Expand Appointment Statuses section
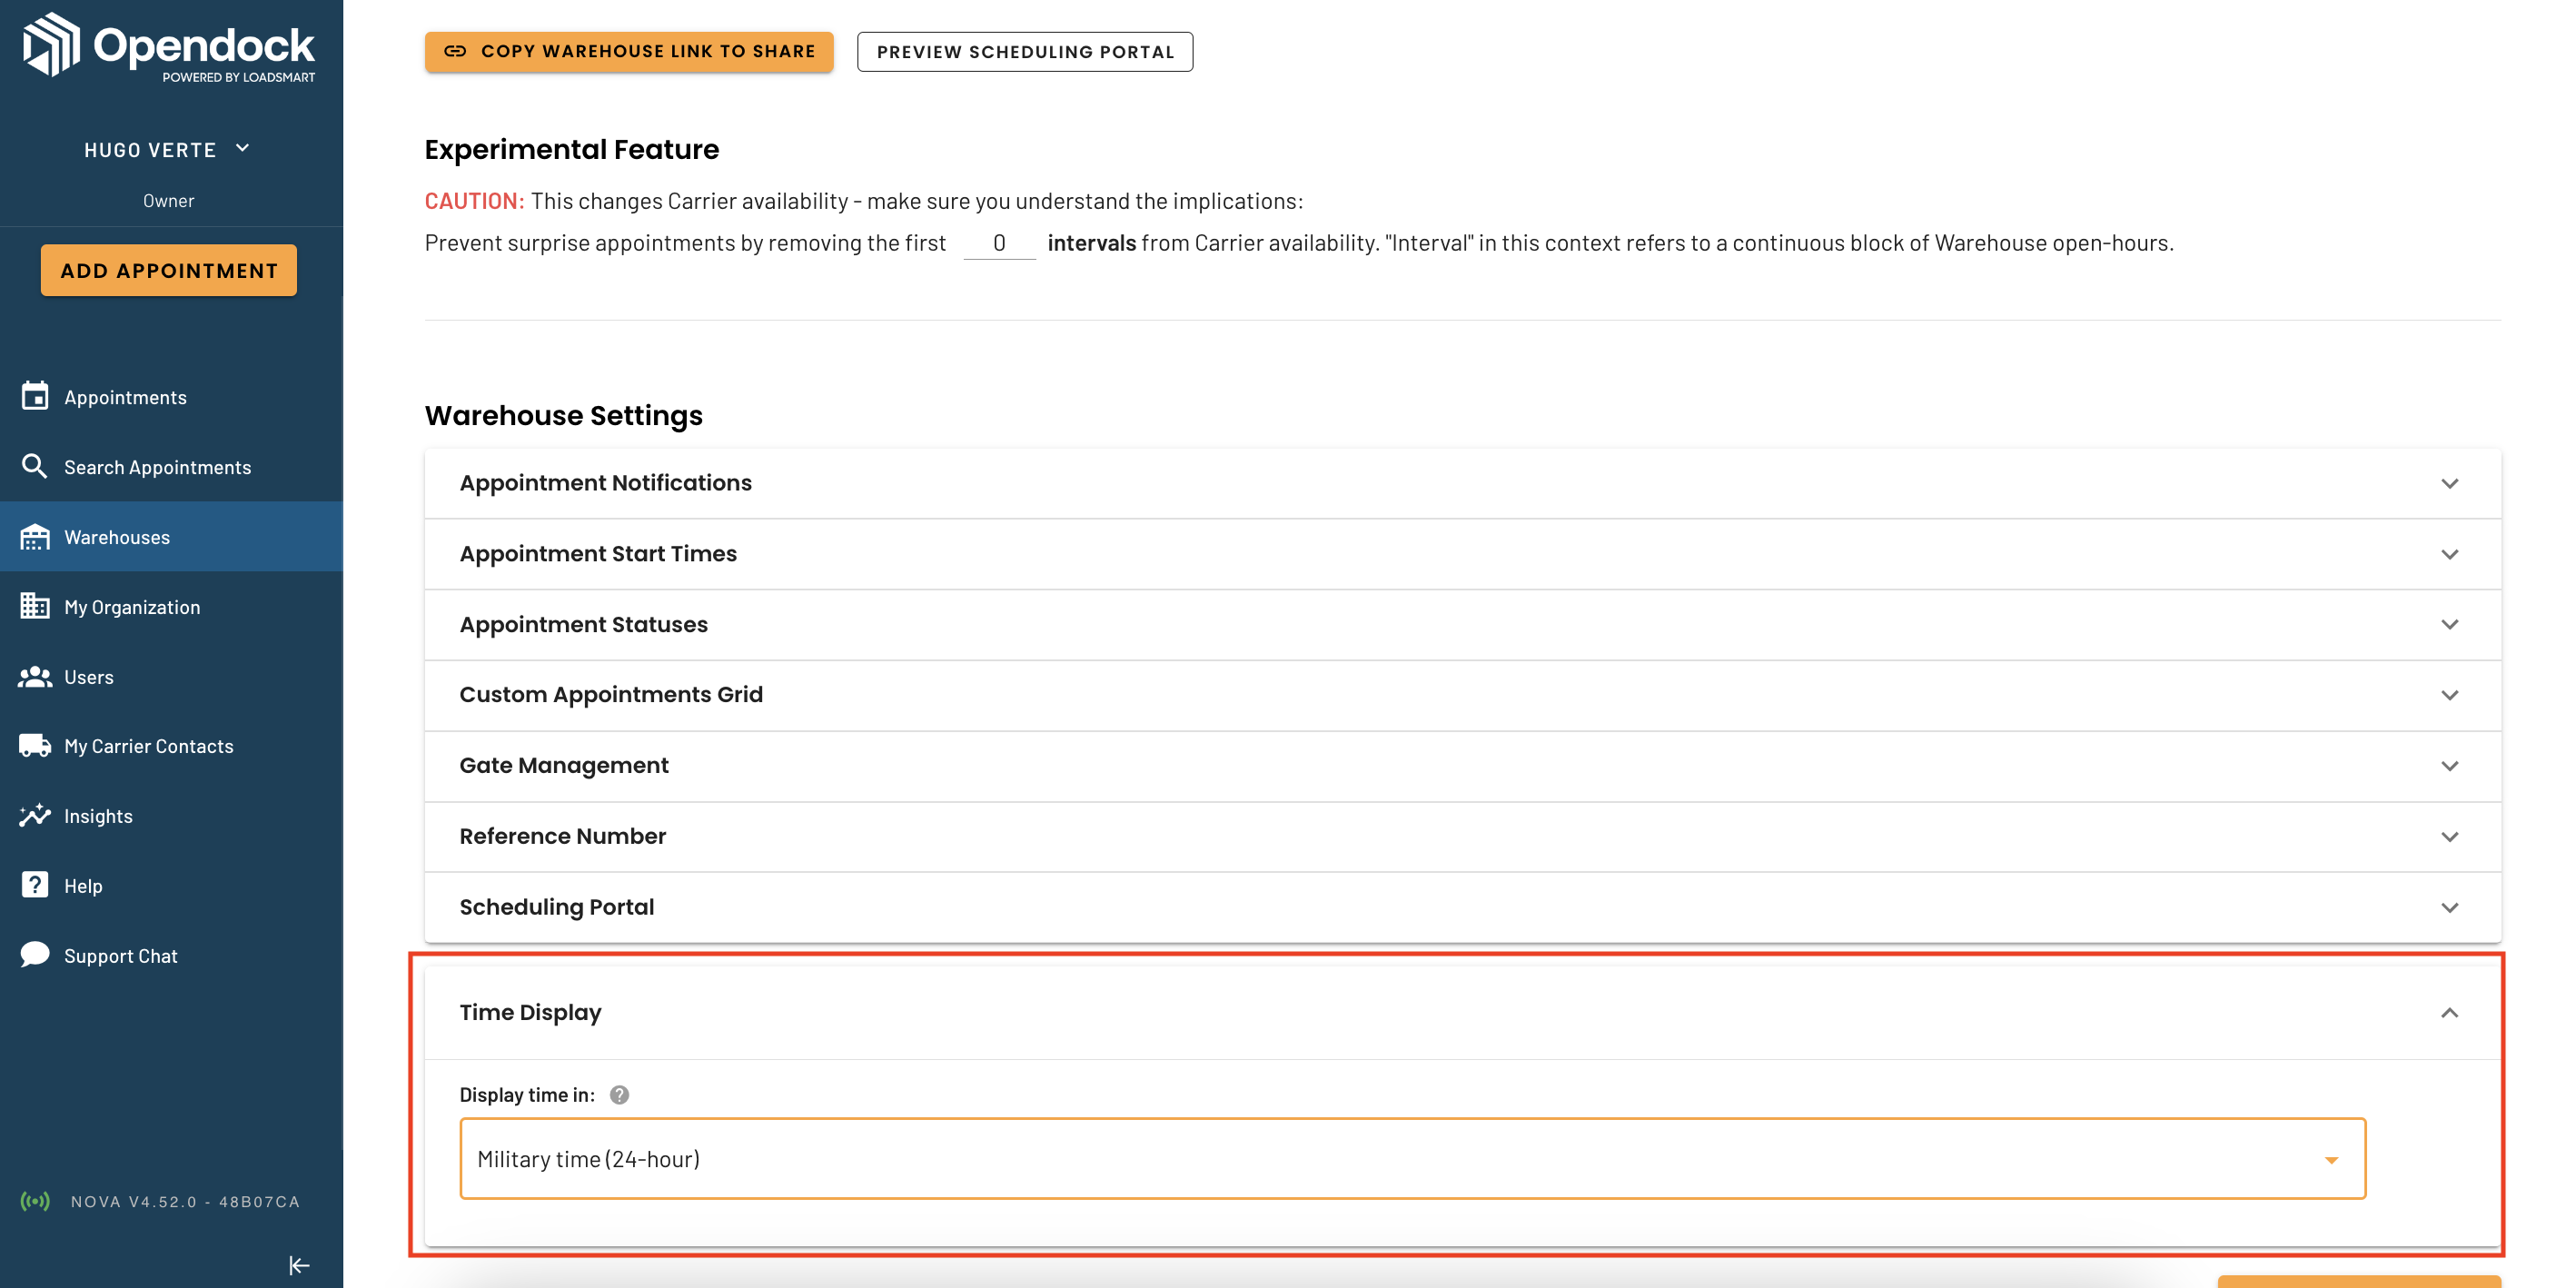 click(1462, 624)
